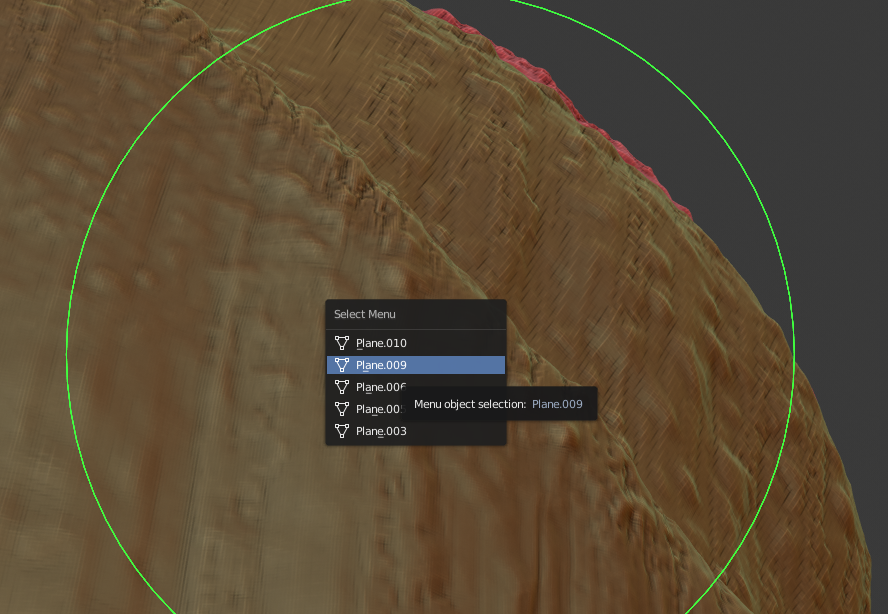The width and height of the screenshot is (888, 614).
Task: Pick Plane.006 from the Select Menu
Action: [x=416, y=387]
